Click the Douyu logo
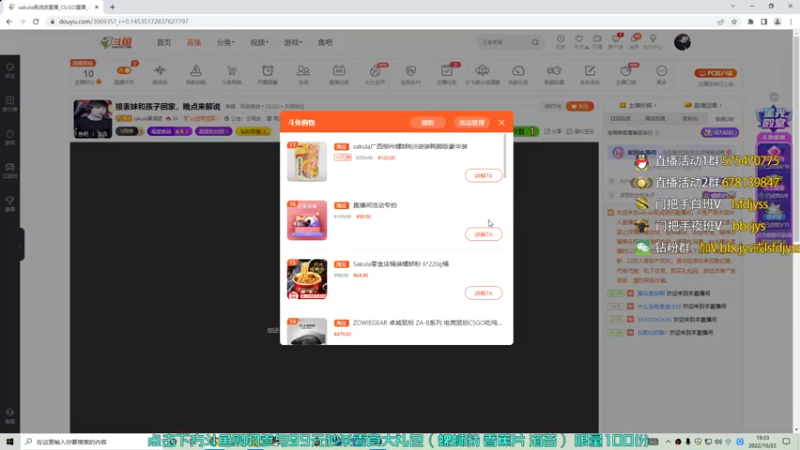This screenshot has height=450, width=800. (116, 42)
